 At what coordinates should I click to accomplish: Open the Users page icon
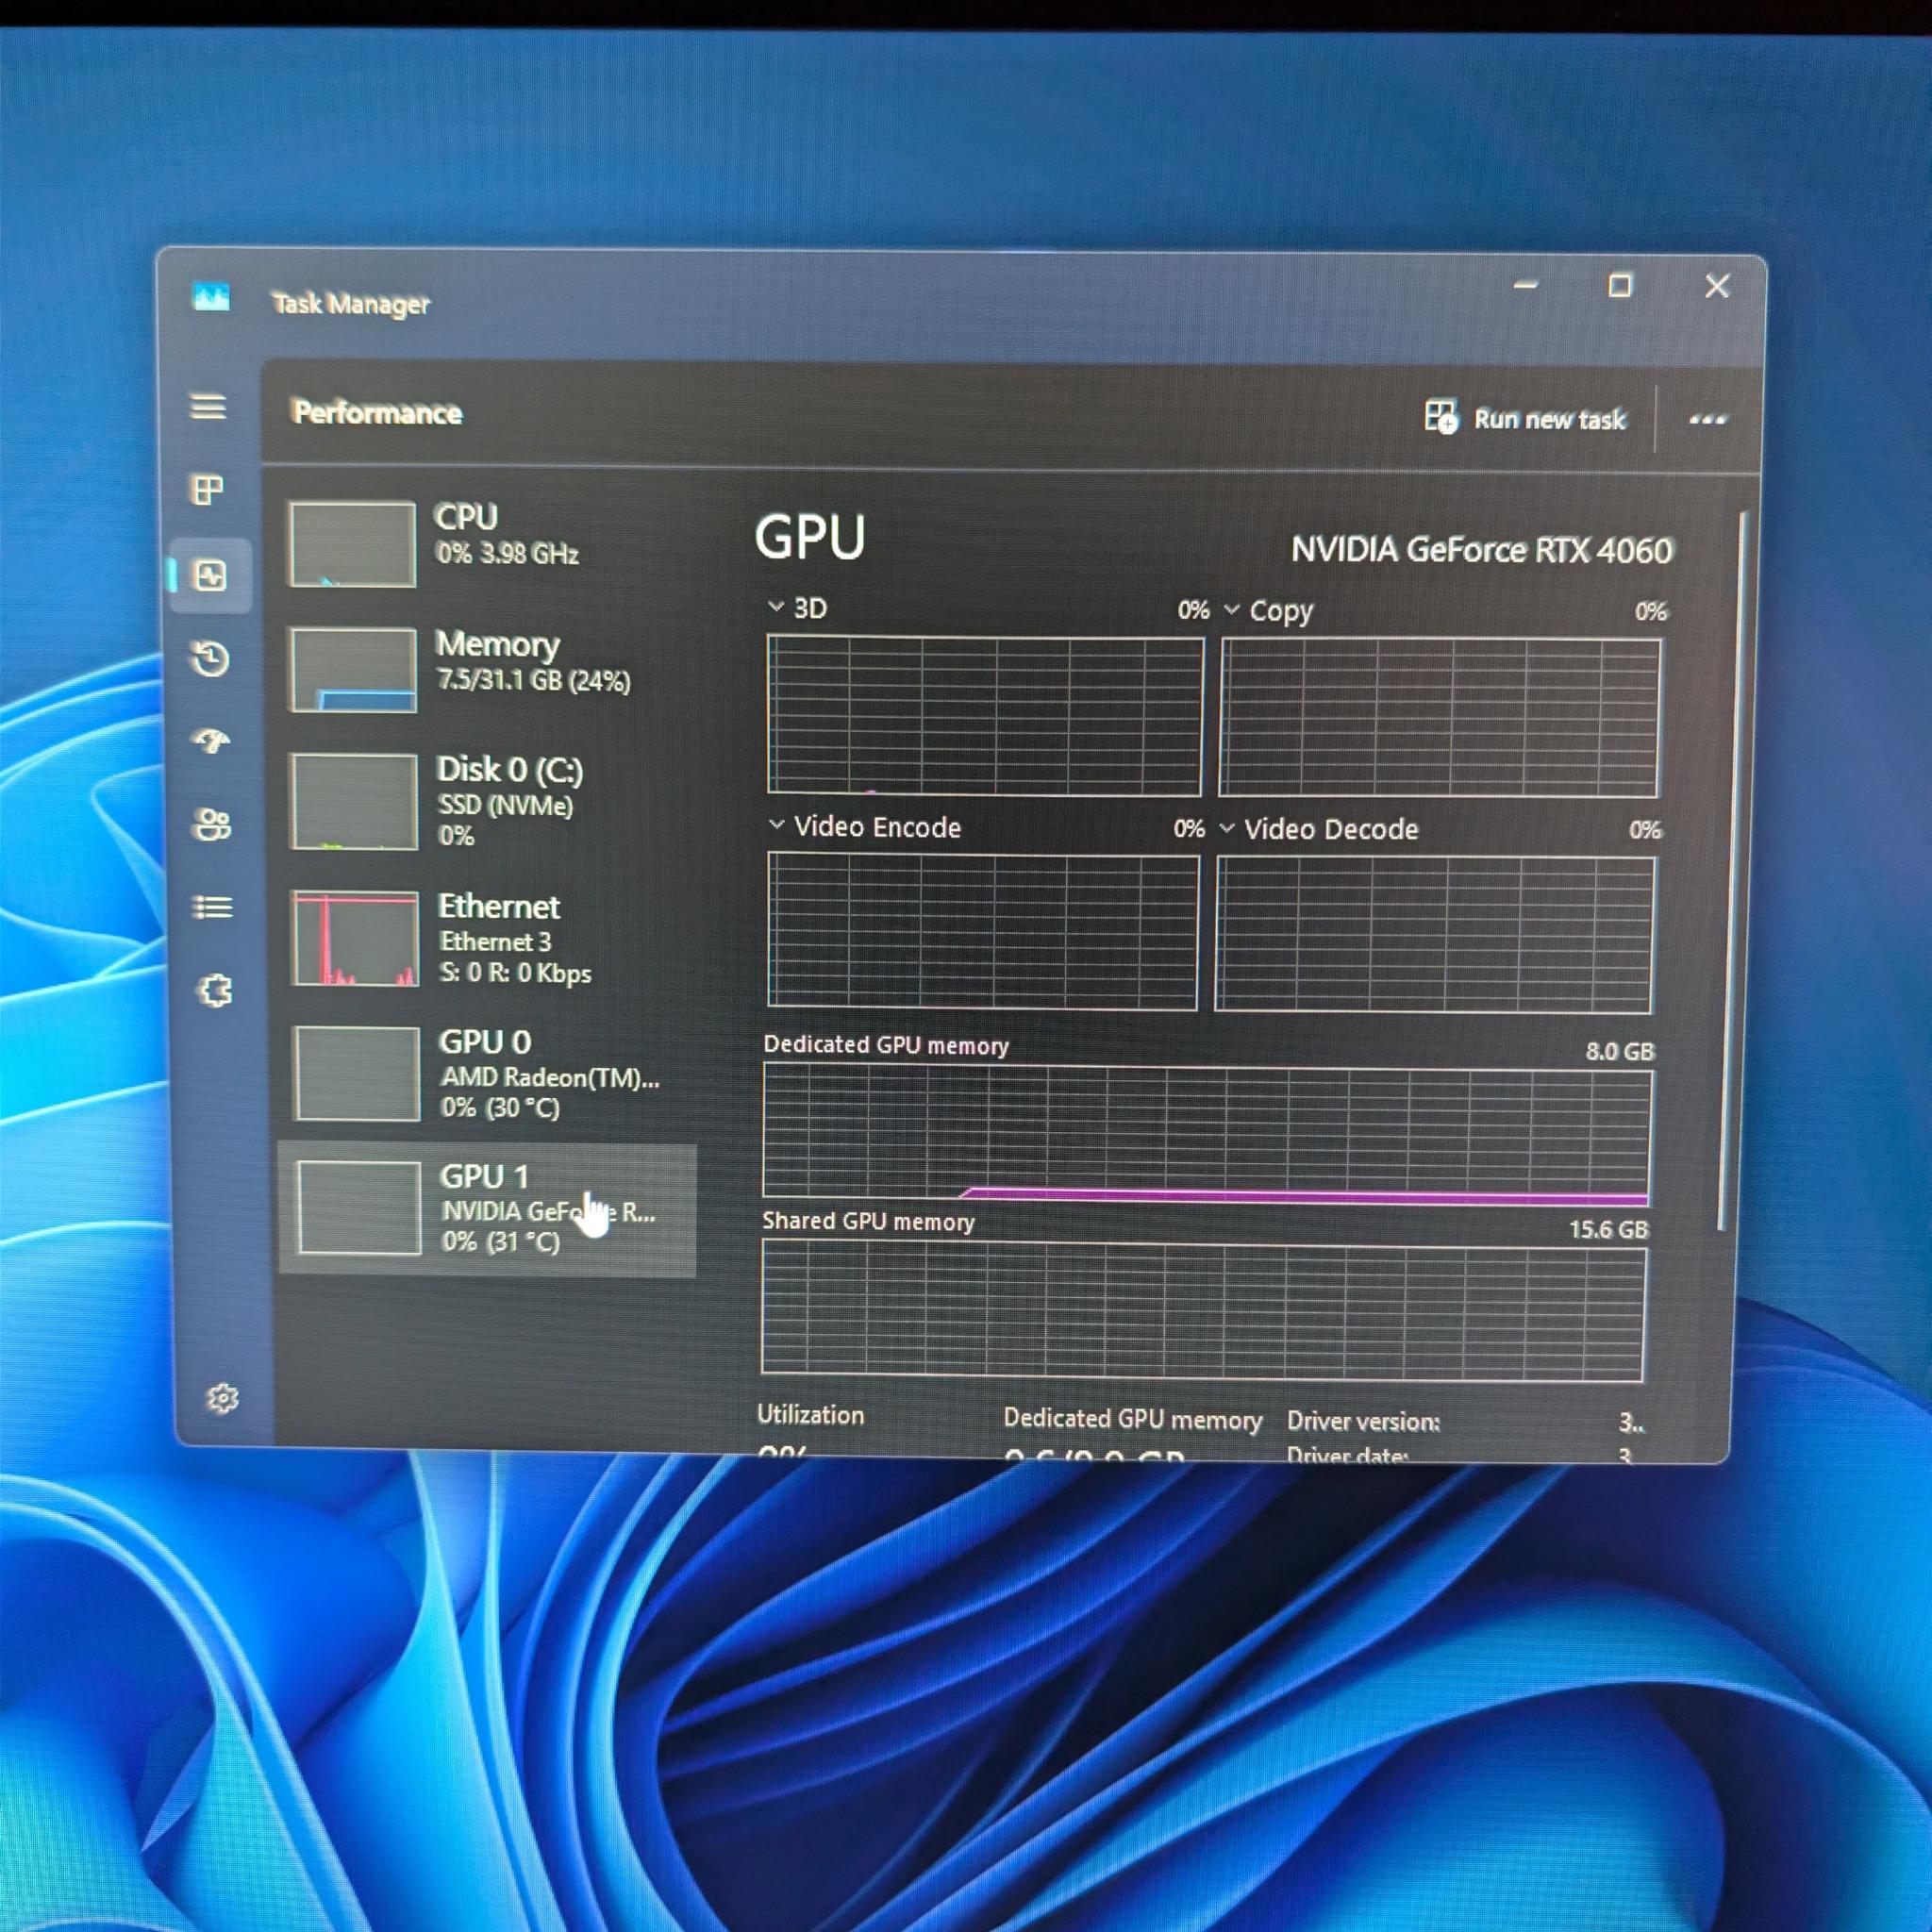pyautogui.click(x=212, y=825)
